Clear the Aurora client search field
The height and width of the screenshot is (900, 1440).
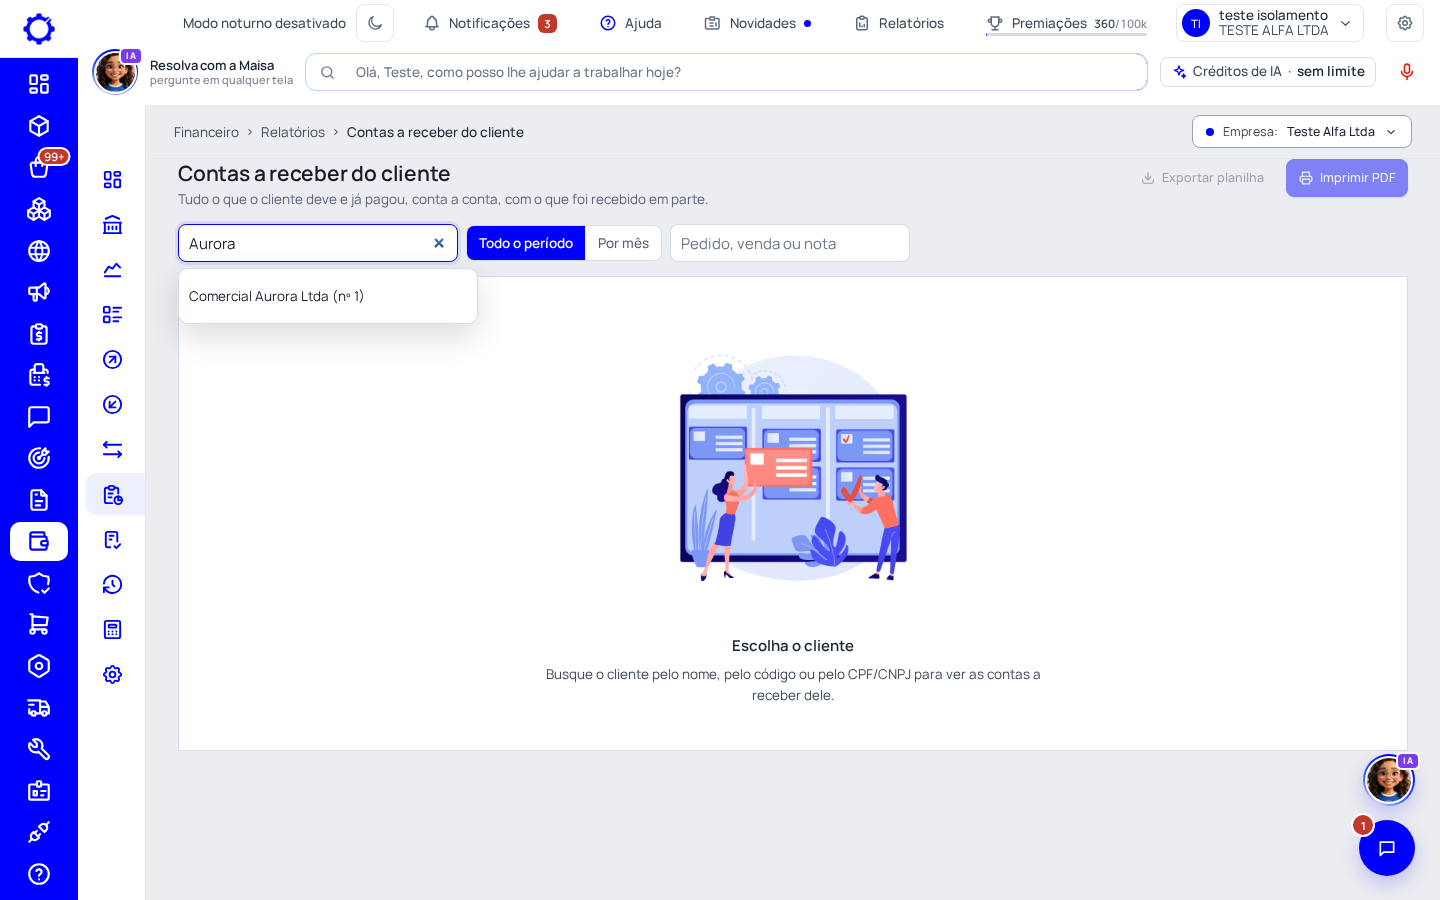(x=438, y=243)
